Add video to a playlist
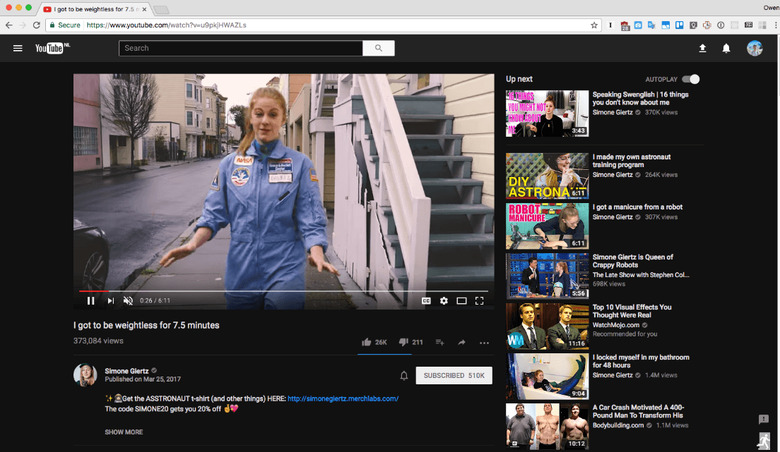The width and height of the screenshot is (780, 452). pyautogui.click(x=440, y=342)
